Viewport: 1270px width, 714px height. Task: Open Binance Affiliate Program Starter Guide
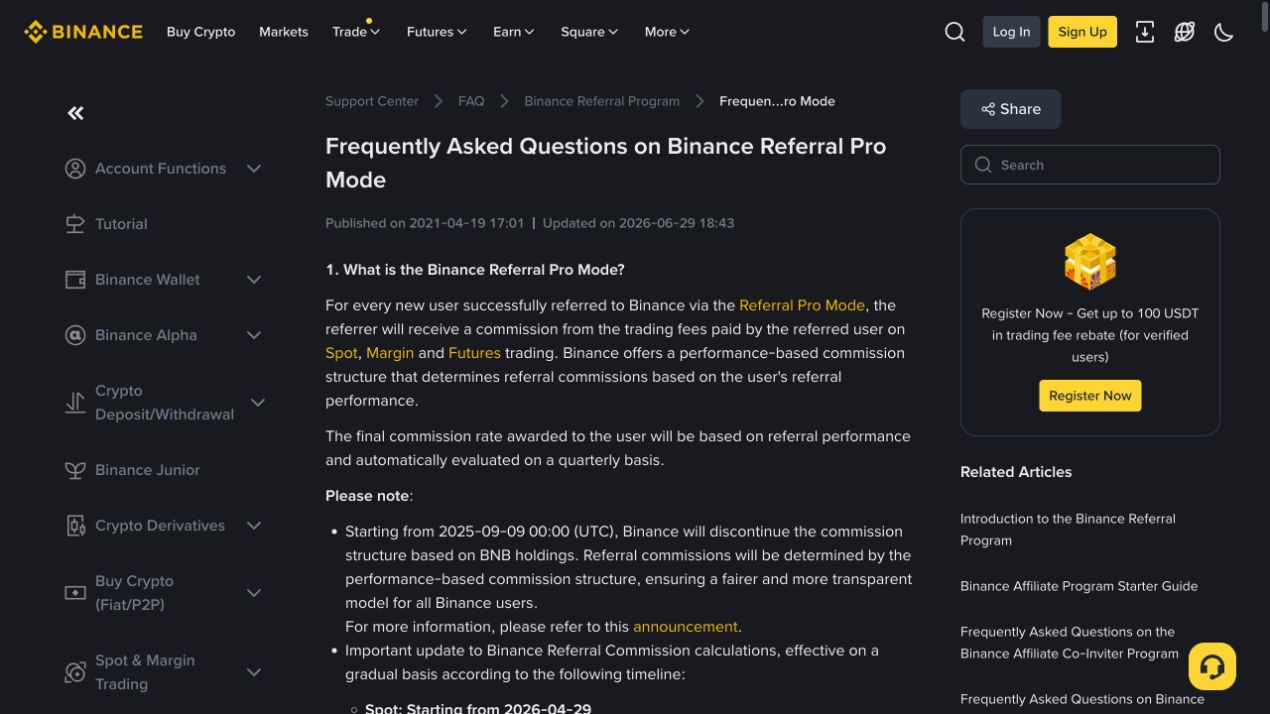point(1079,586)
